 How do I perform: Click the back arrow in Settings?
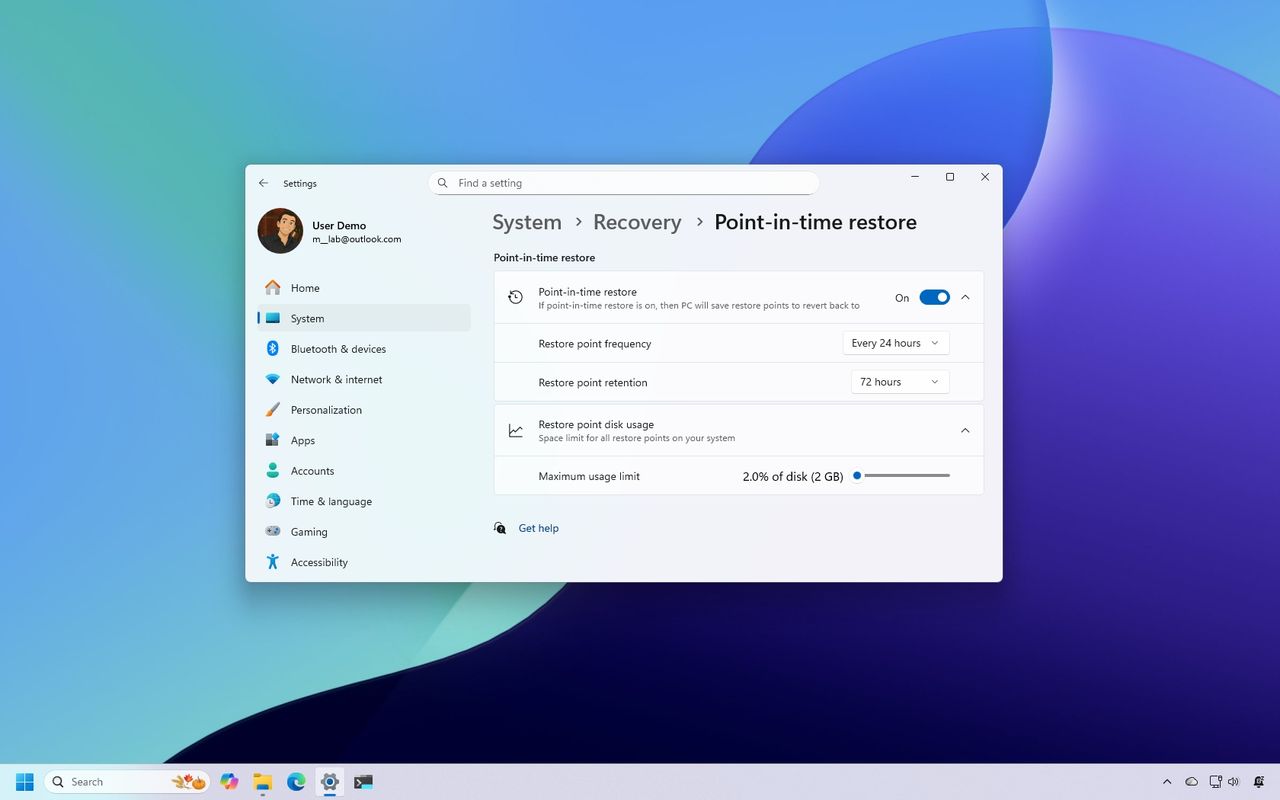[263, 183]
